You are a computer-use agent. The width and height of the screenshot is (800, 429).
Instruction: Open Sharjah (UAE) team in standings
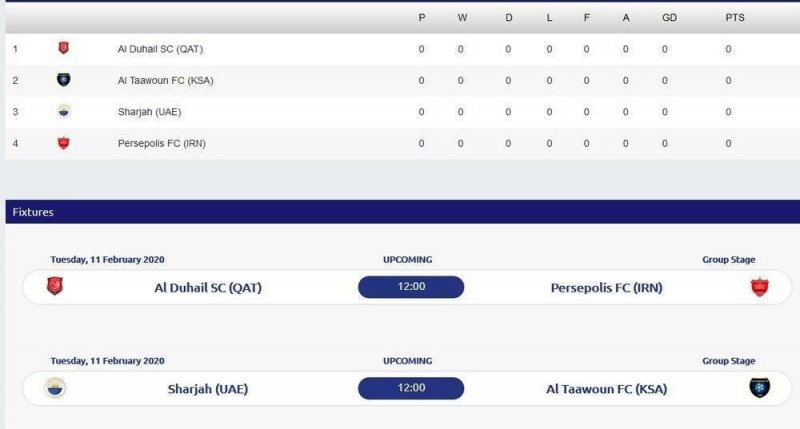(x=149, y=111)
